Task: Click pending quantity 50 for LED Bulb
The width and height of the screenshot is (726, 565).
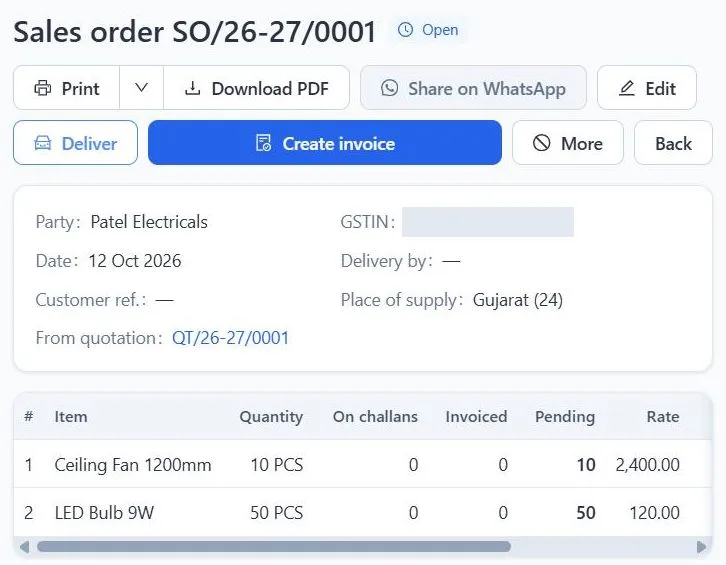Action: [x=586, y=513]
